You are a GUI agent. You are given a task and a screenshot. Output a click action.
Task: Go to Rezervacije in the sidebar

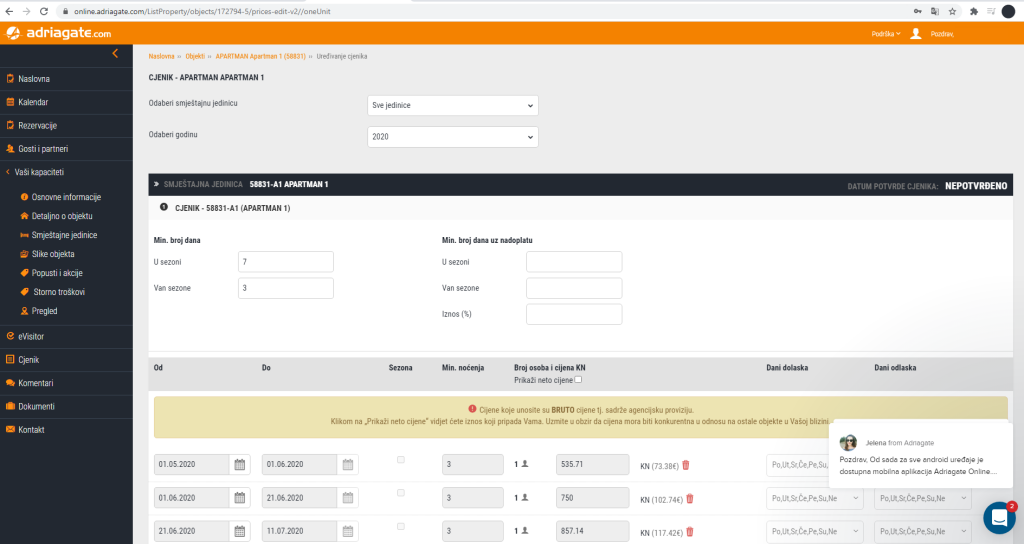tap(37, 125)
